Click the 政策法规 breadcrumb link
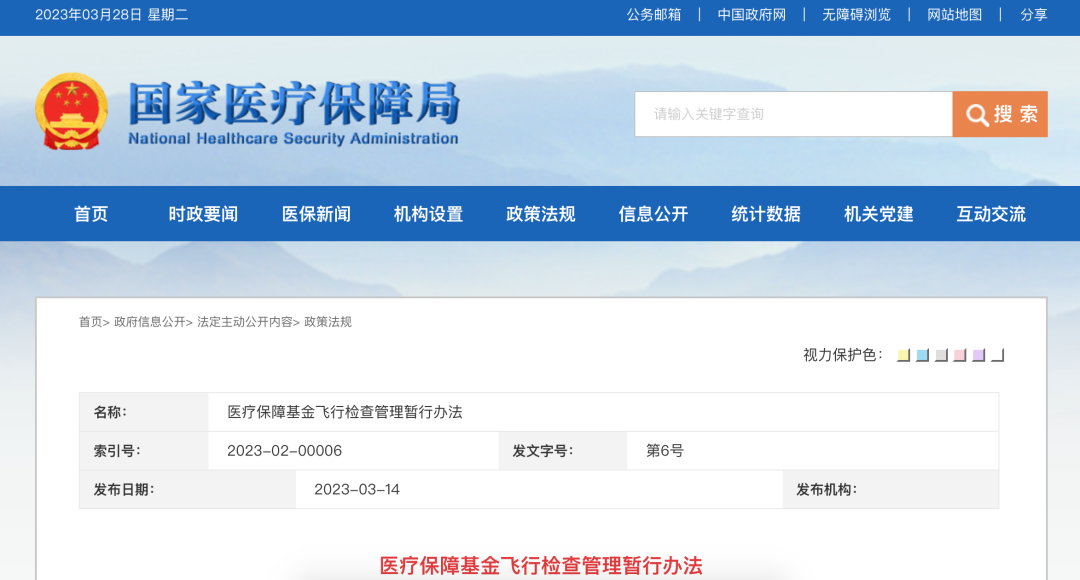1080x580 pixels. click(328, 322)
